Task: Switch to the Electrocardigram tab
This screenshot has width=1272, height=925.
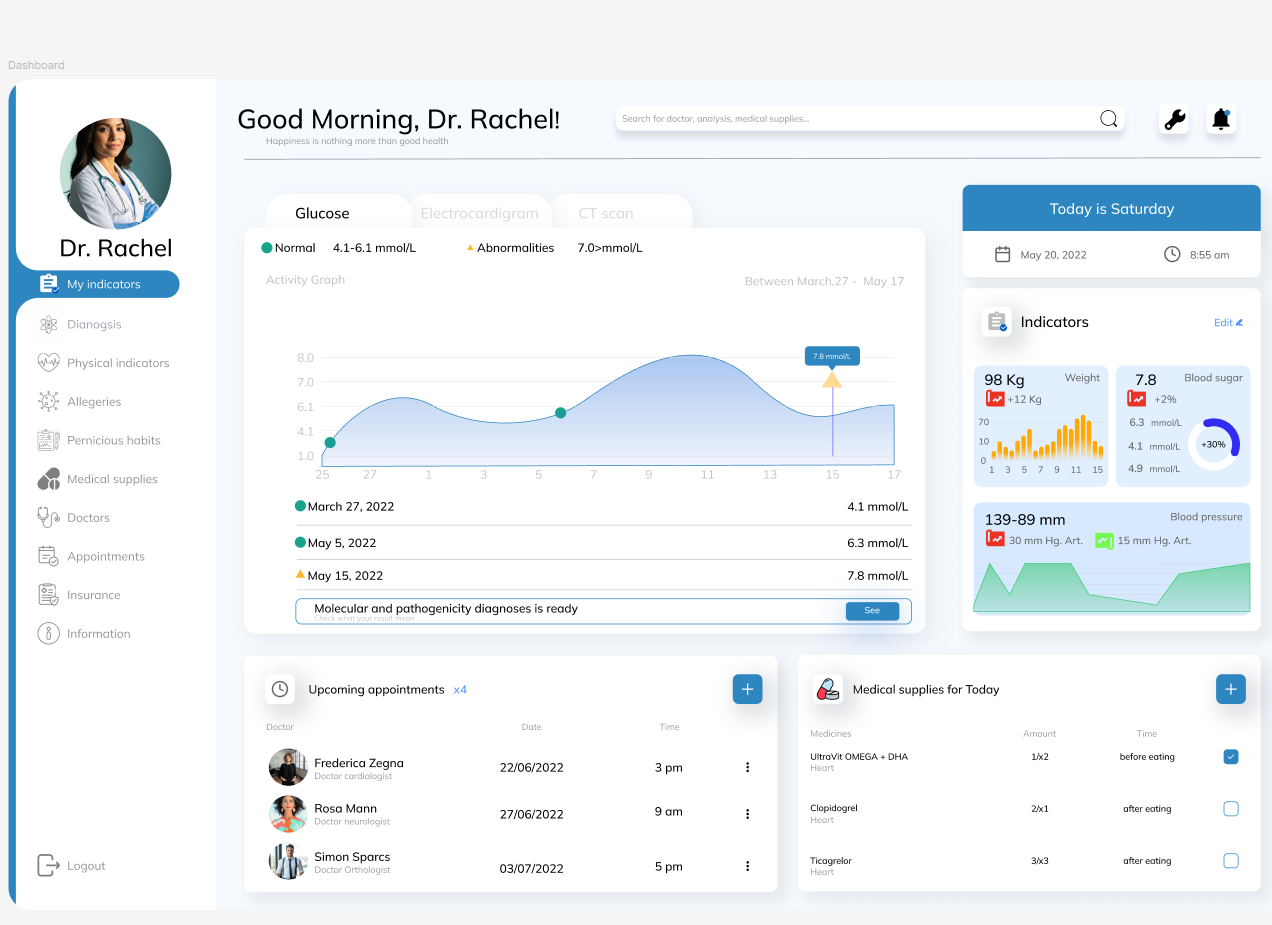Action: pos(481,212)
